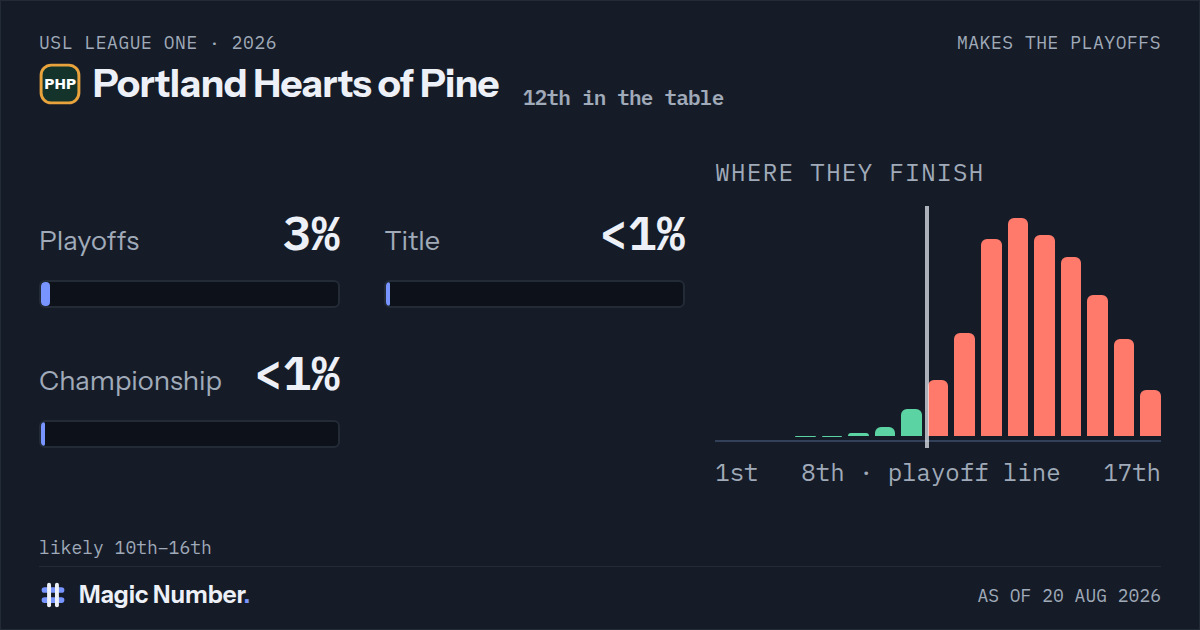Screen dimensions: 1200x630
Task: Select the Championship probability progress bar
Action: click(x=189, y=434)
